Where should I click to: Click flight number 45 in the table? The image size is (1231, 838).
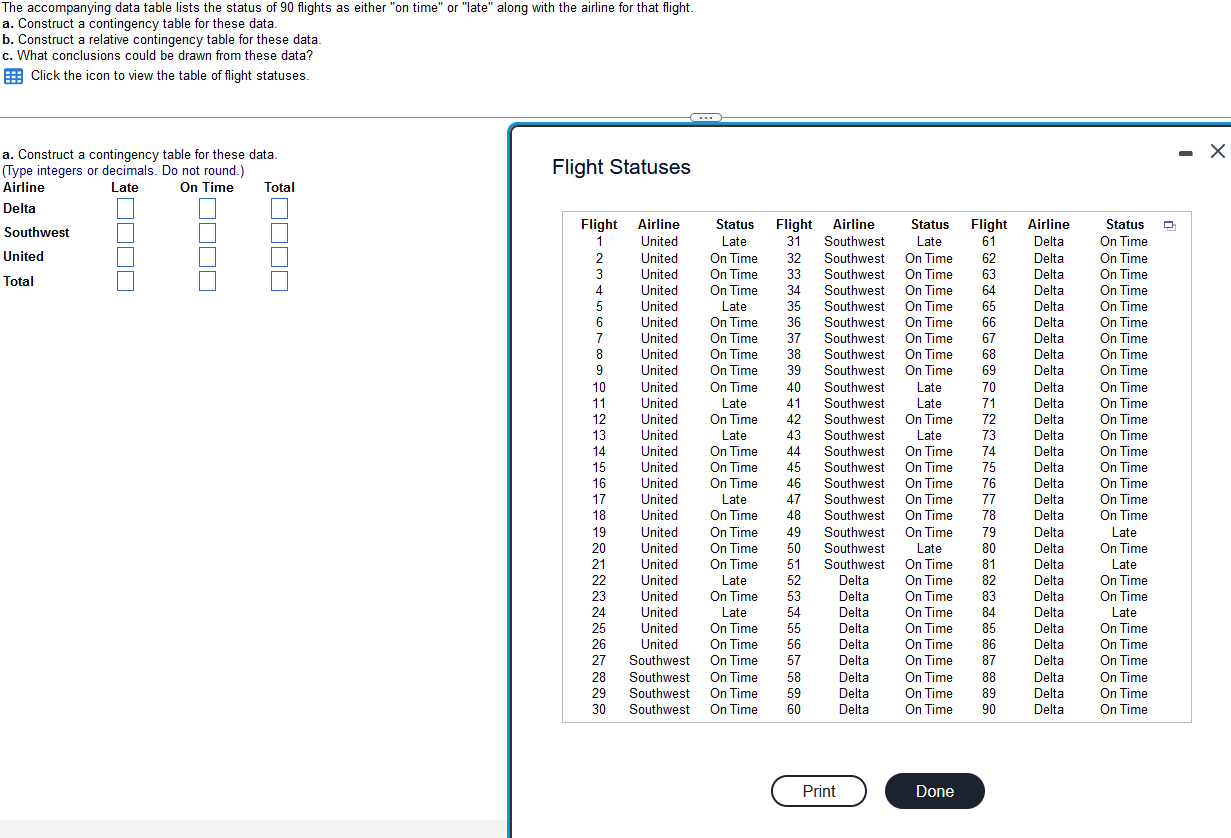point(794,467)
